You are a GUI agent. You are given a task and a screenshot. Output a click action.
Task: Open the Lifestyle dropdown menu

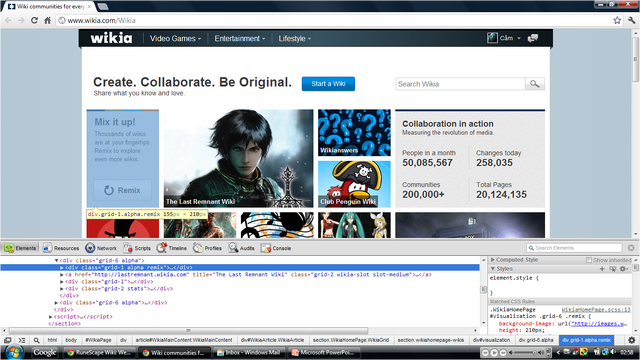tap(295, 38)
